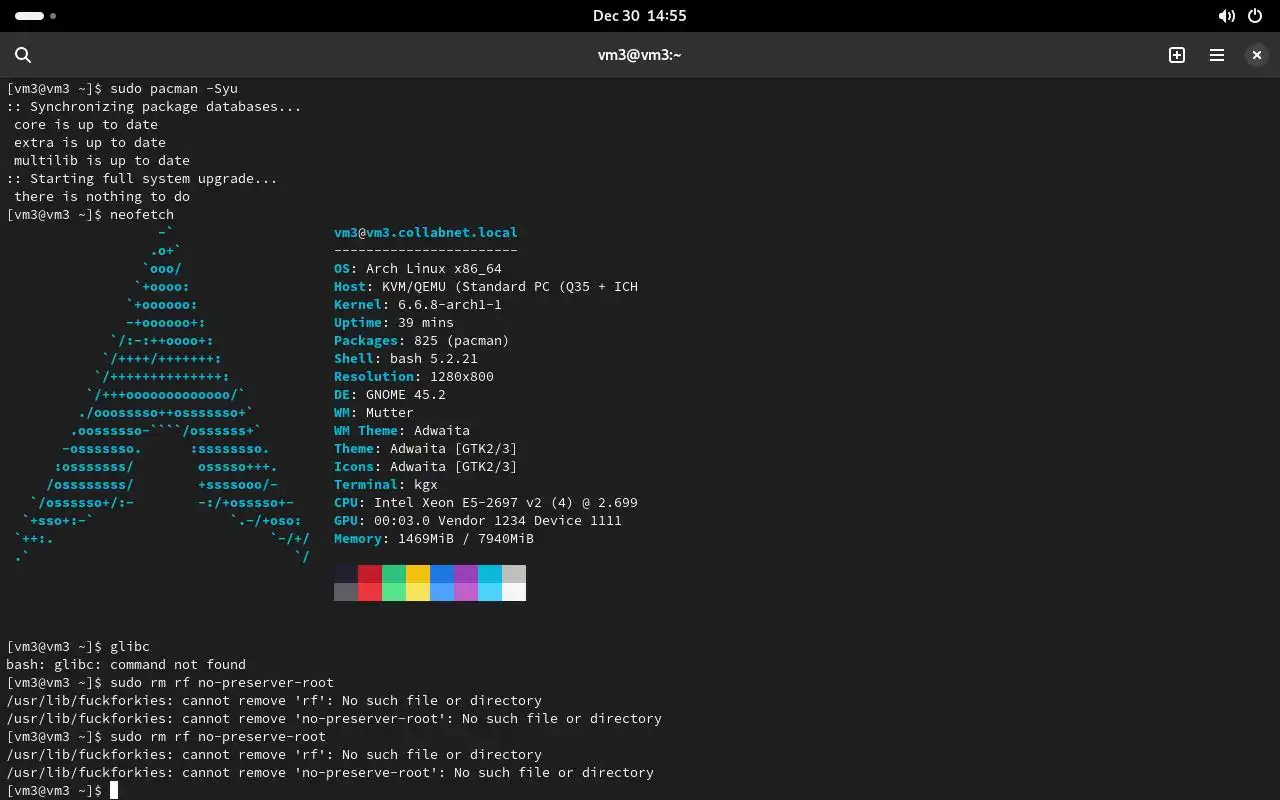The height and width of the screenshot is (800, 1280).
Task: Click the 'DE: GNOME 45.2' line
Action: pyautogui.click(x=390, y=395)
